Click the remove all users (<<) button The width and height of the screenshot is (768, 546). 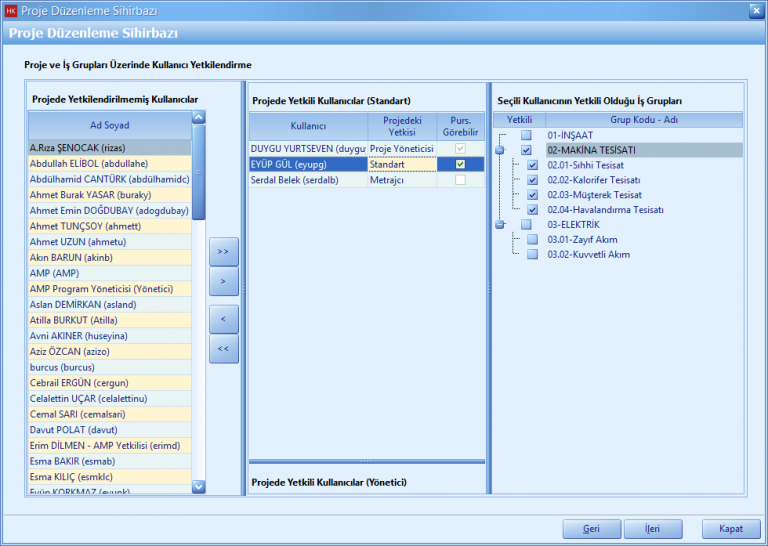click(x=224, y=348)
